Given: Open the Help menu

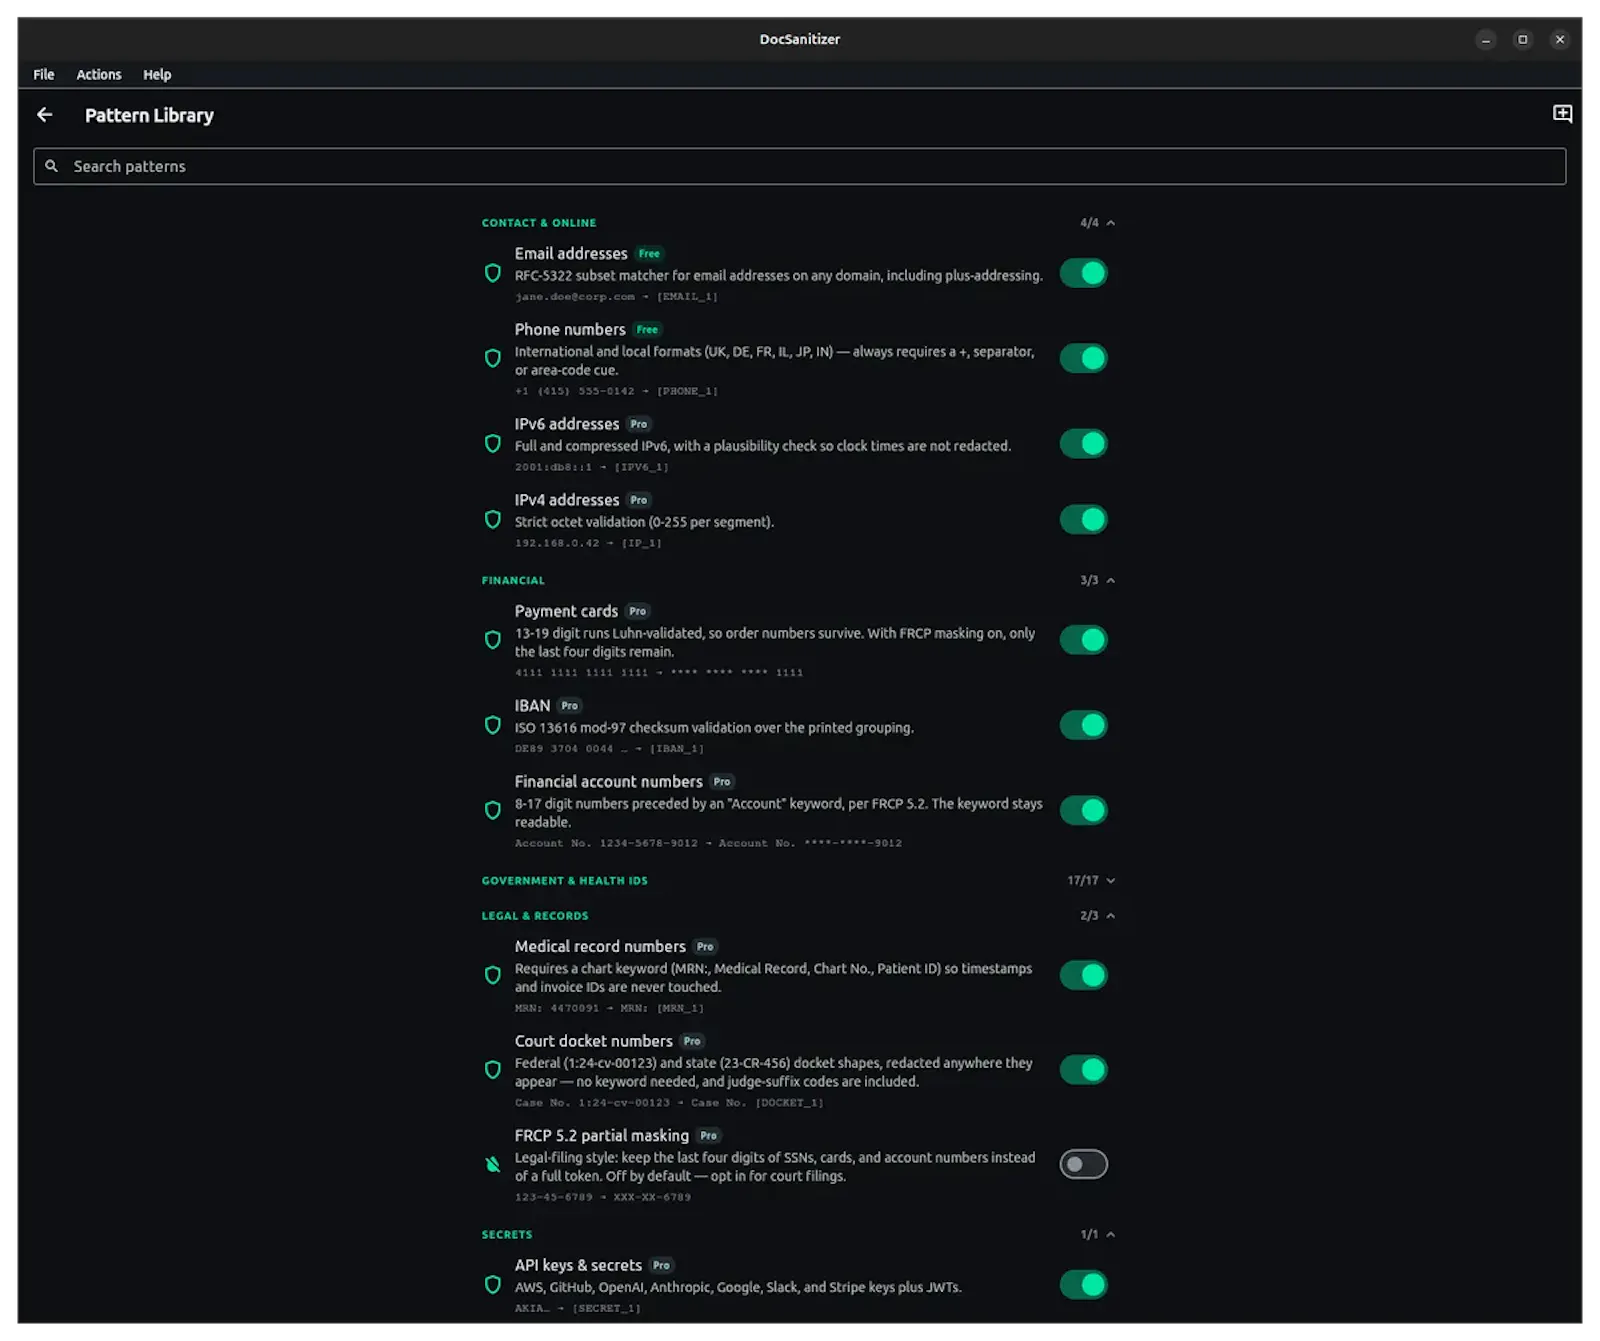Looking at the screenshot, I should tap(157, 75).
